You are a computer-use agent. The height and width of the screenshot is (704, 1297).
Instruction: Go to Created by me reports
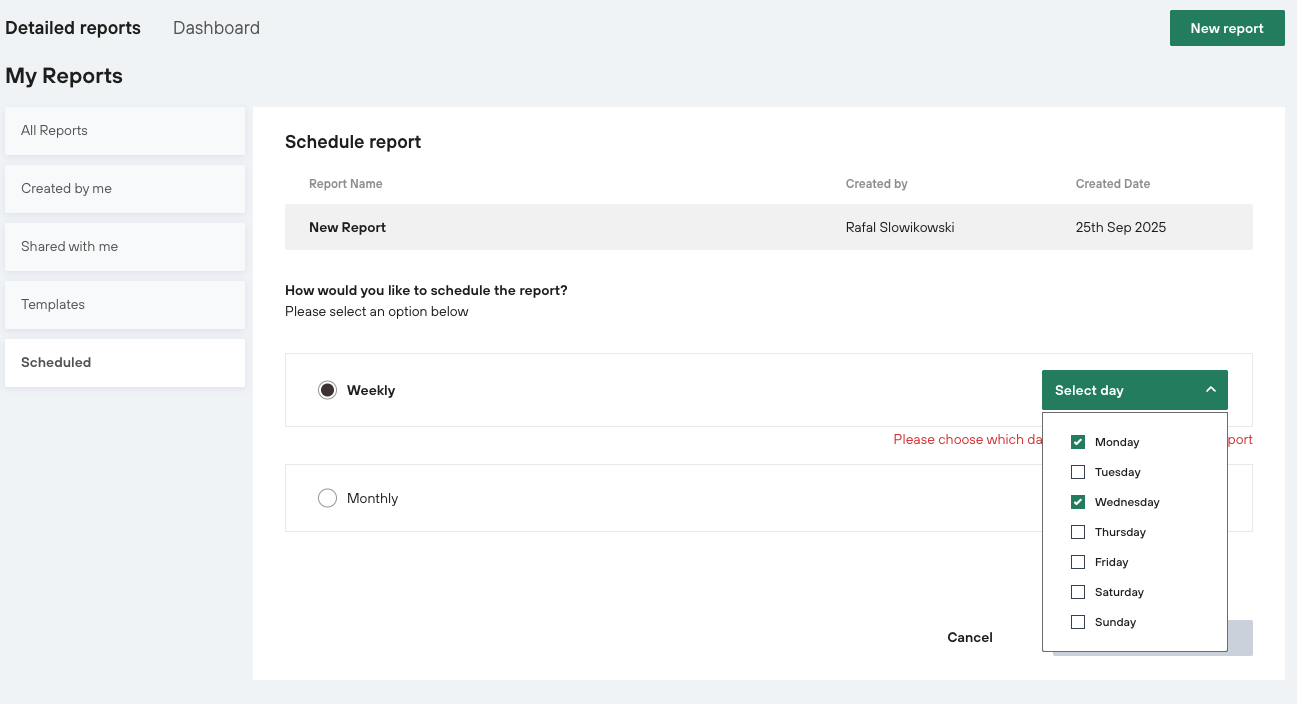coord(124,189)
